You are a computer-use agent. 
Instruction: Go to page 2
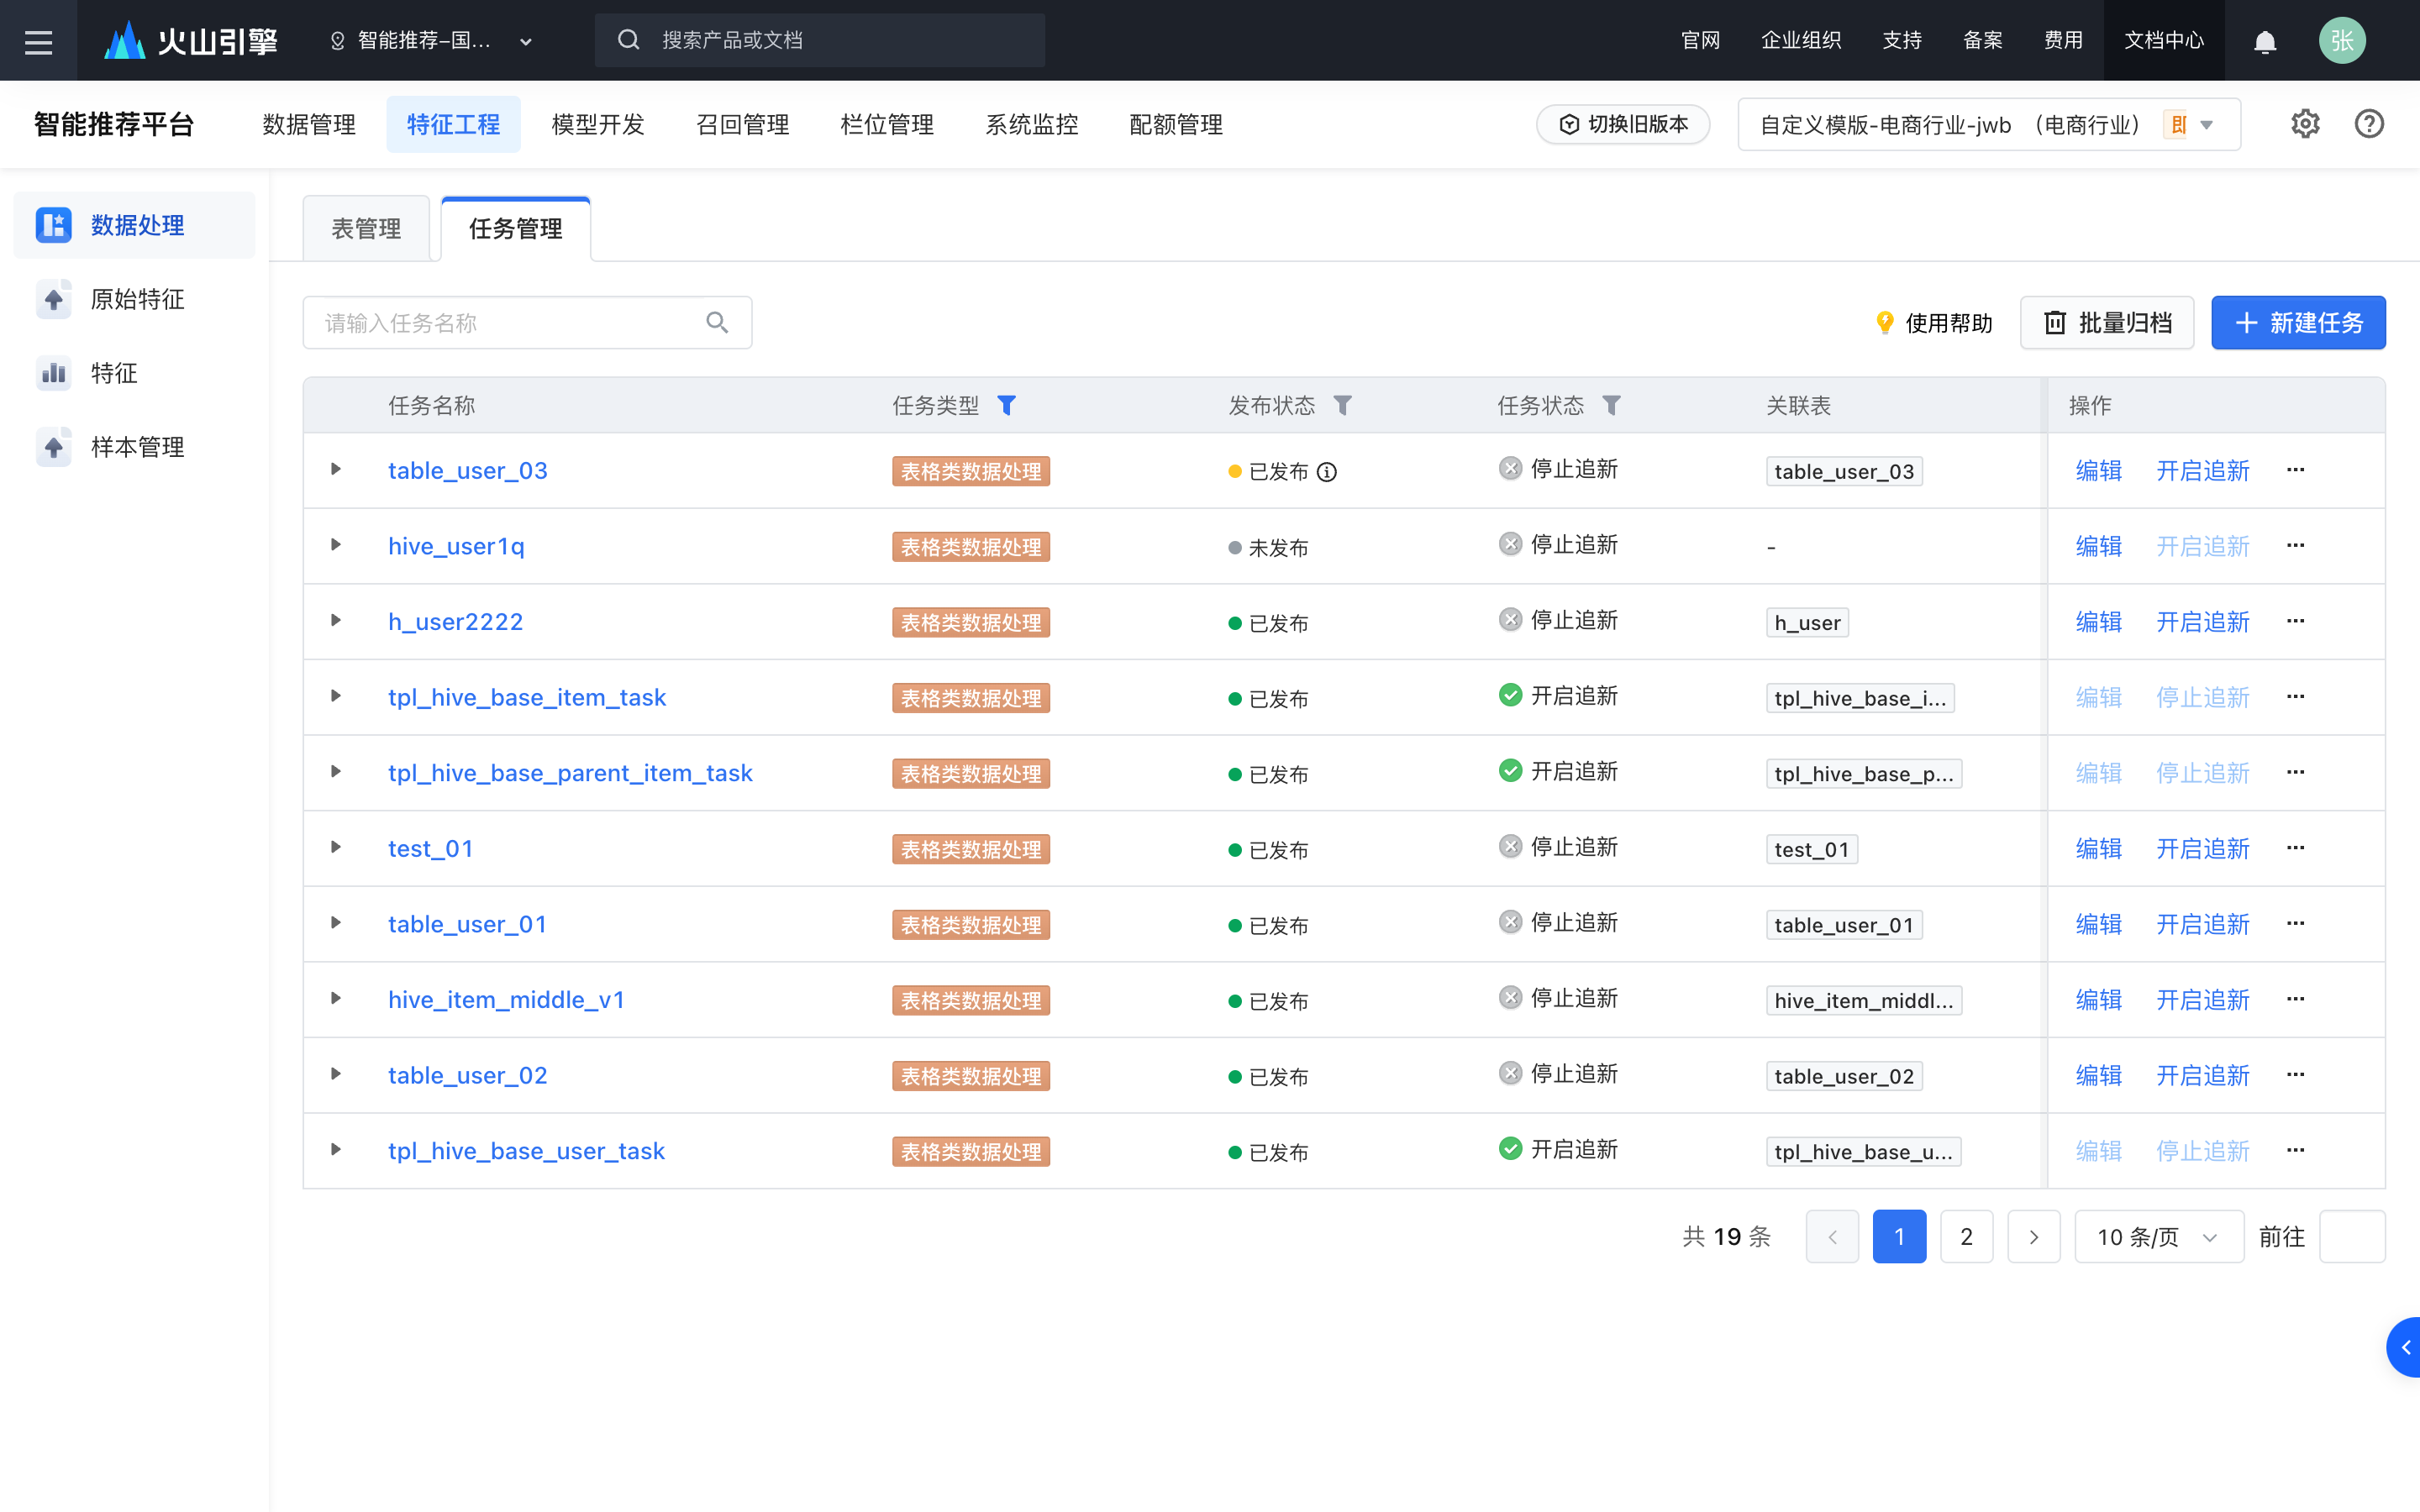tap(1966, 1237)
